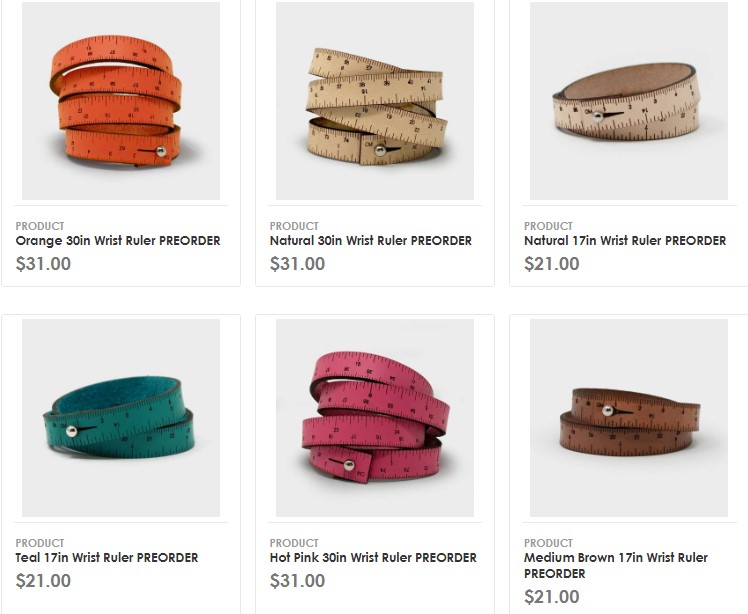Open the Natural 30in wrist ruler image
748x614 pixels.
coord(375,101)
